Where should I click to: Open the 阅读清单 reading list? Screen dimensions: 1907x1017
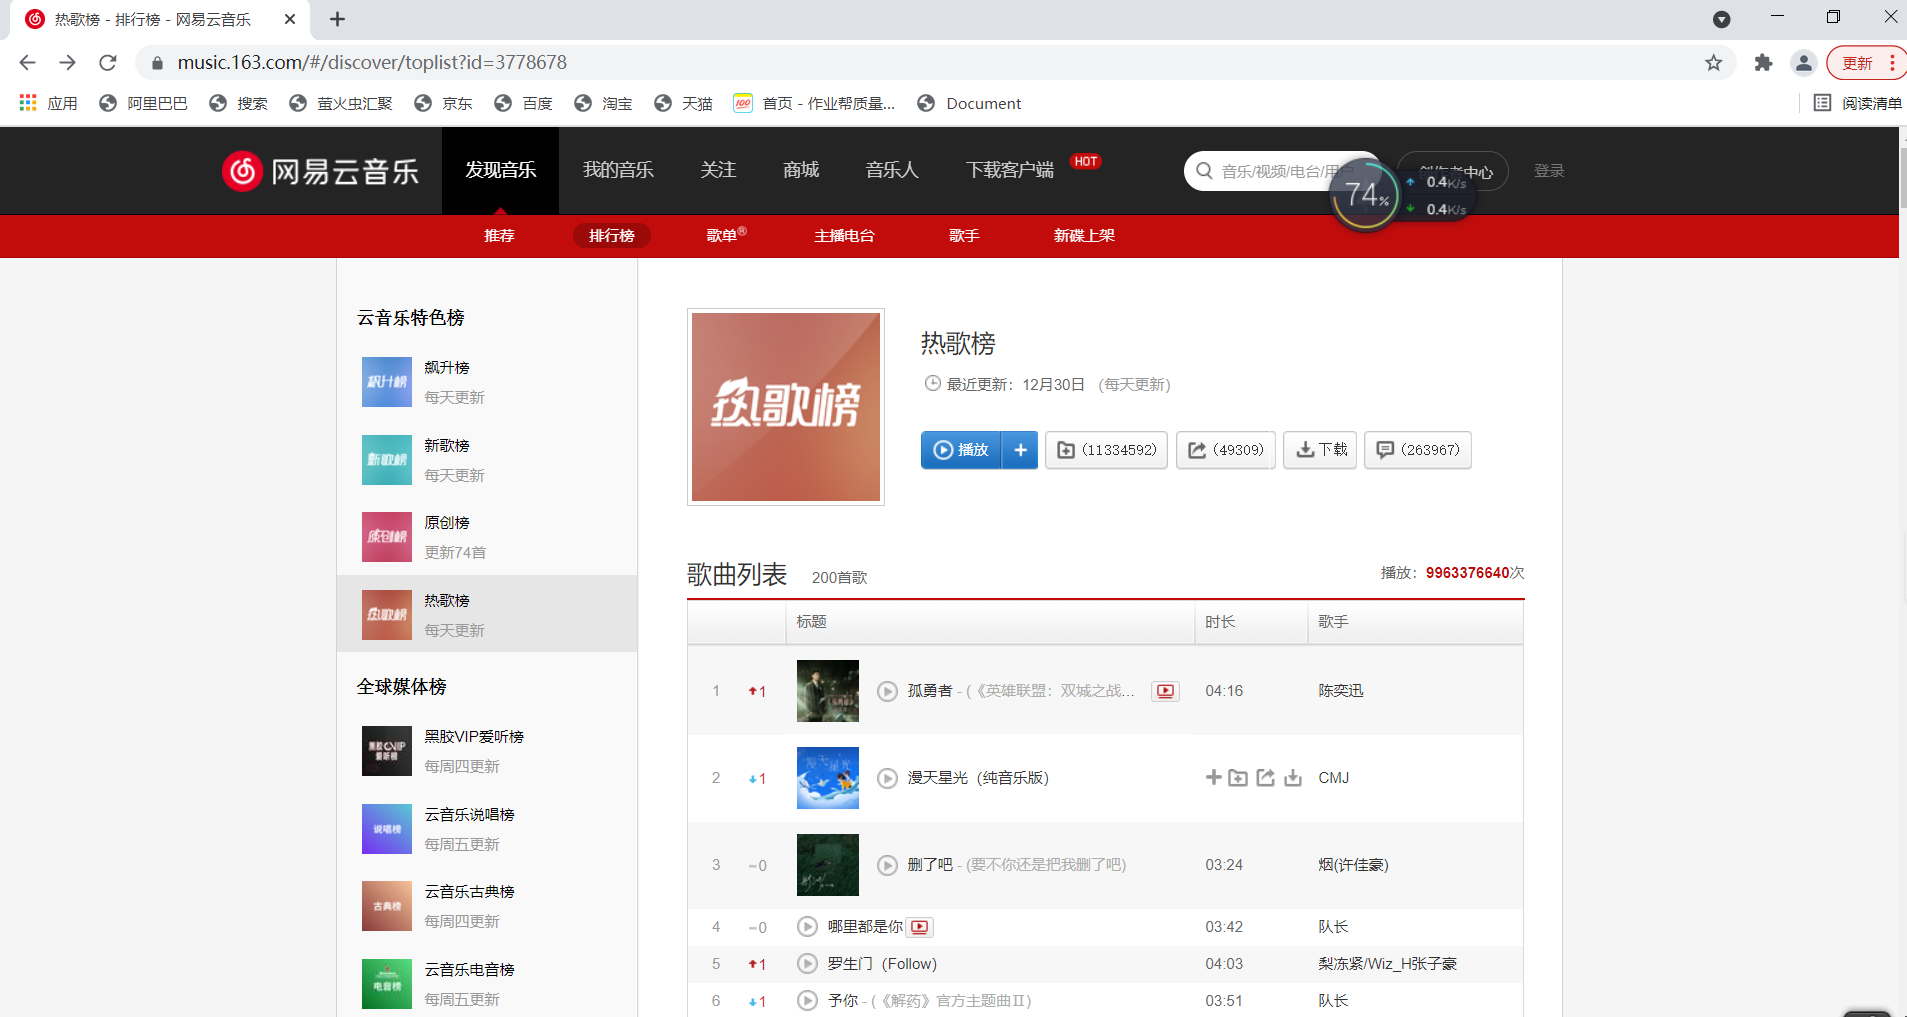point(1858,103)
